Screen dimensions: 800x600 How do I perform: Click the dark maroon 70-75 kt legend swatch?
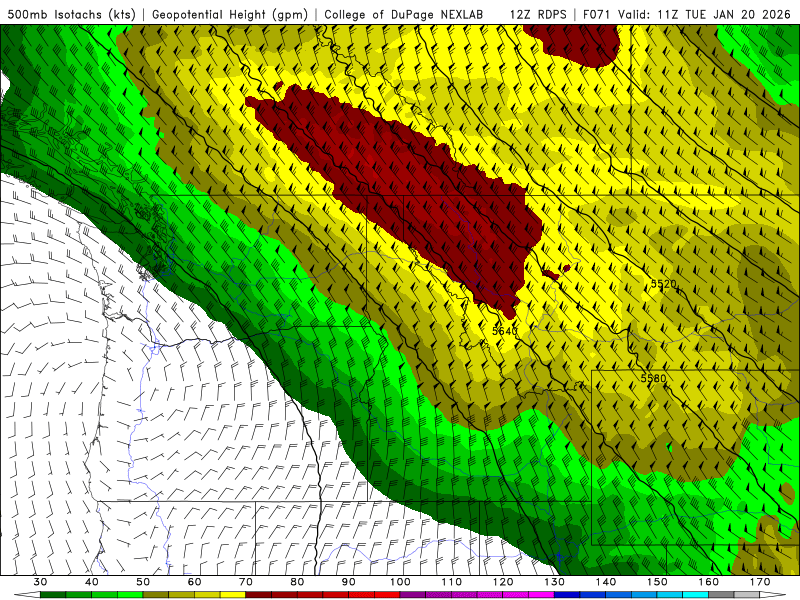[x=259, y=595]
